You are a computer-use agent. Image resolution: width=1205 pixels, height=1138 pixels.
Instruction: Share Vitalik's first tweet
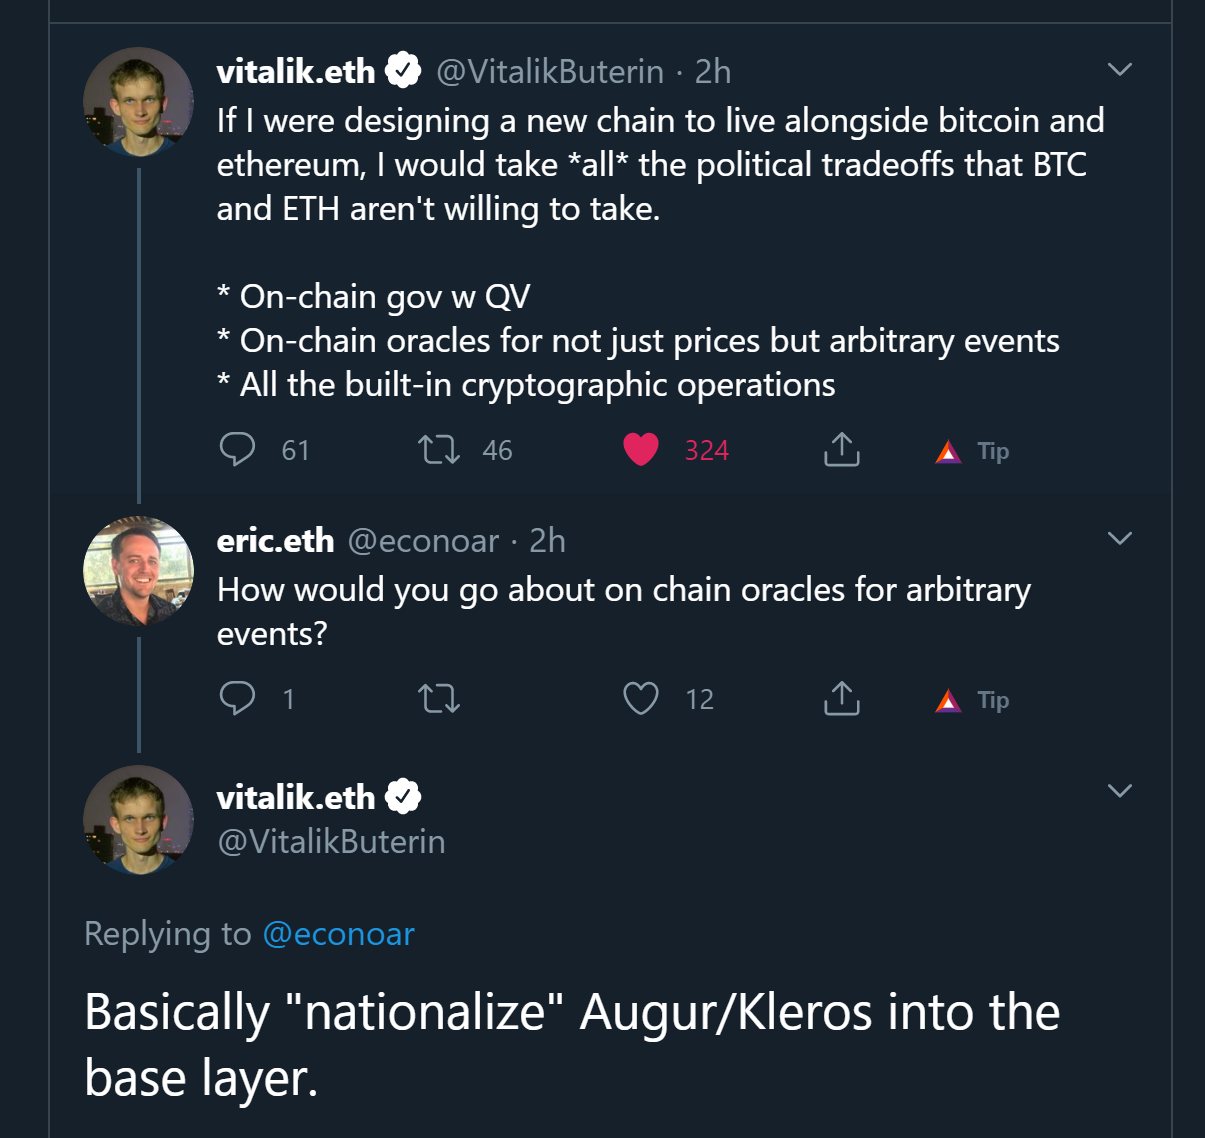coord(842,450)
